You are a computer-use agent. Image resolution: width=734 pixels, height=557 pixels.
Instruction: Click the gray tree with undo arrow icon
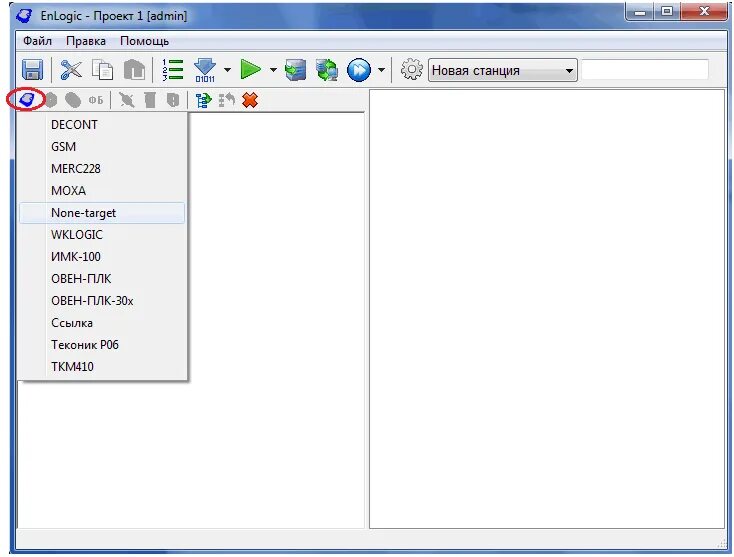pos(227,100)
